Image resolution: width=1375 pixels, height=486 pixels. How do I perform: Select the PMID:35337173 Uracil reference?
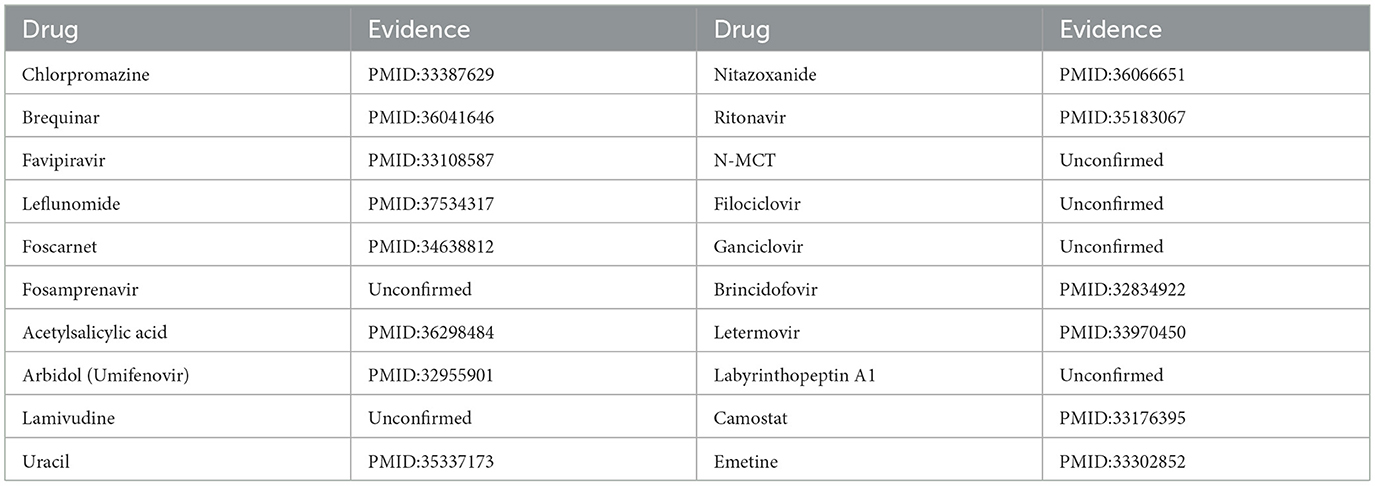coord(431,462)
